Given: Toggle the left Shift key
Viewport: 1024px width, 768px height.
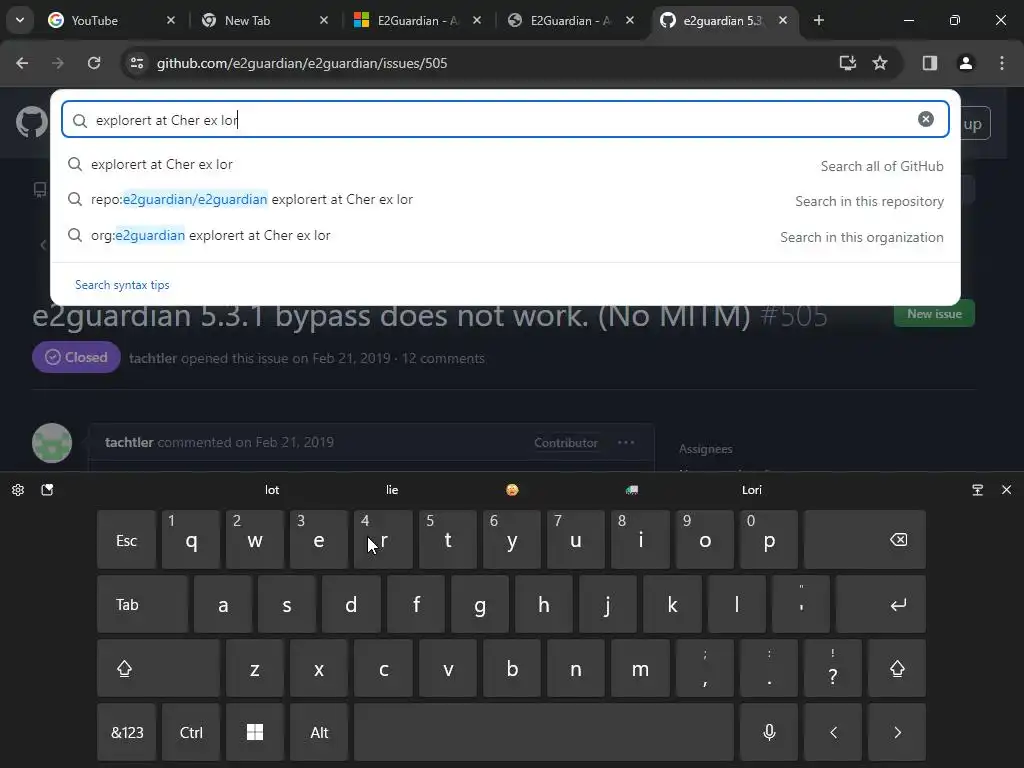Looking at the screenshot, I should 158,668.
